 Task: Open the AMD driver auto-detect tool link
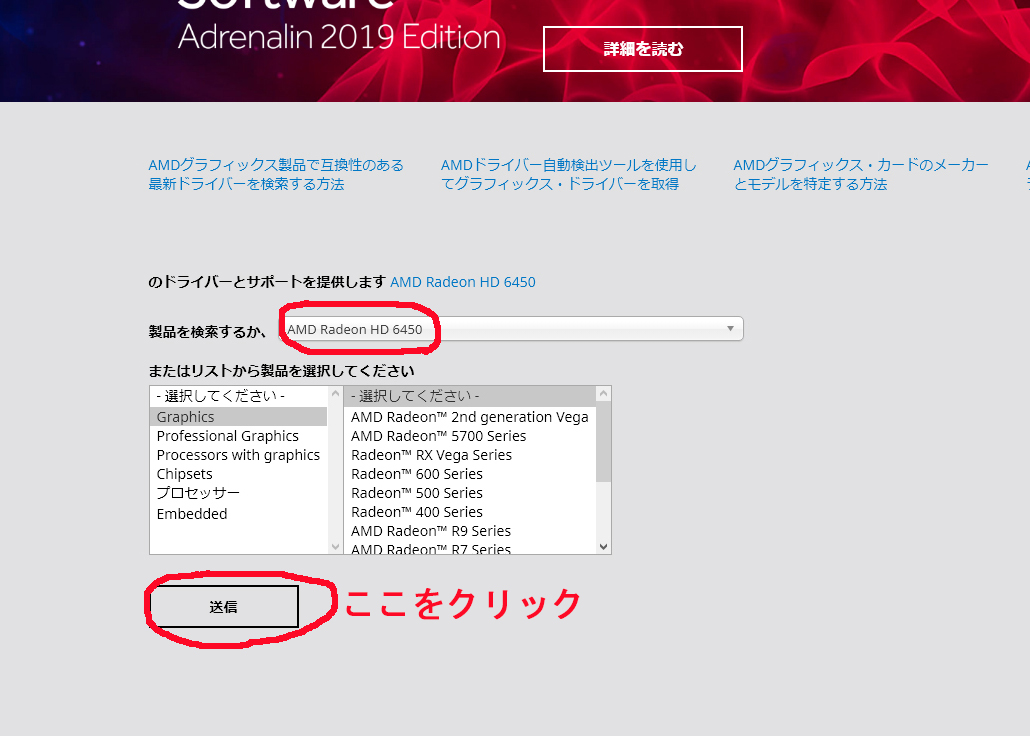[x=568, y=174]
